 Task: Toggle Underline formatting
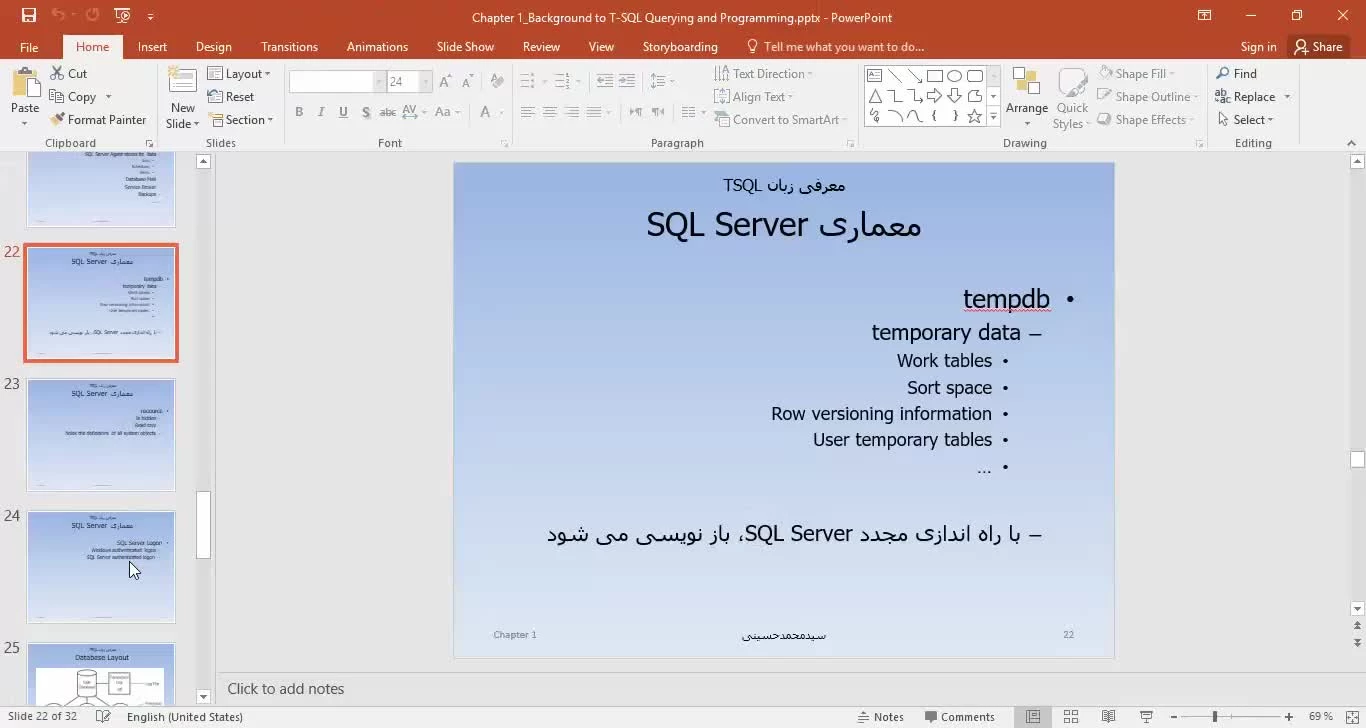click(x=344, y=112)
